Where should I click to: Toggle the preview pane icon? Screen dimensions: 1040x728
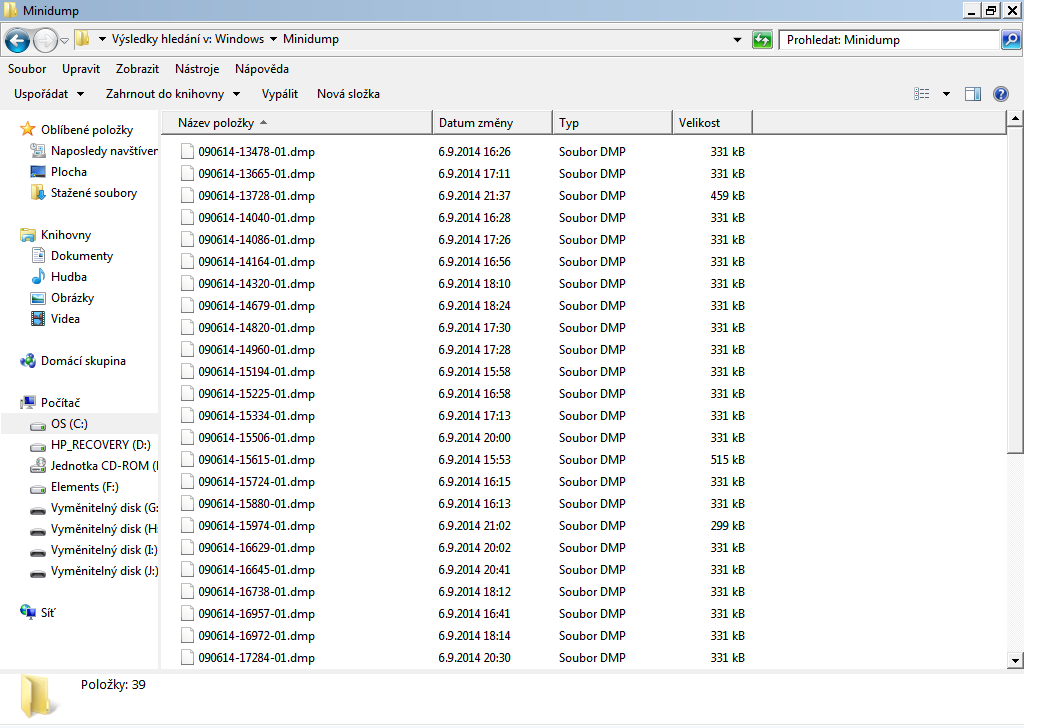click(x=973, y=94)
